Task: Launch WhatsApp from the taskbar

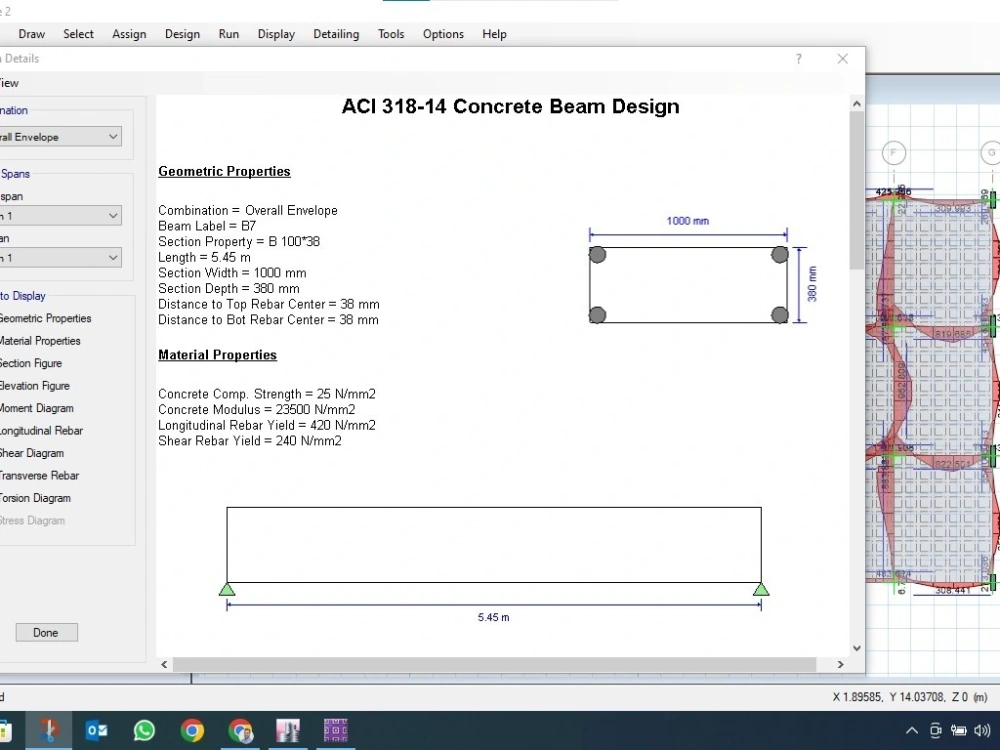Action: (x=144, y=730)
